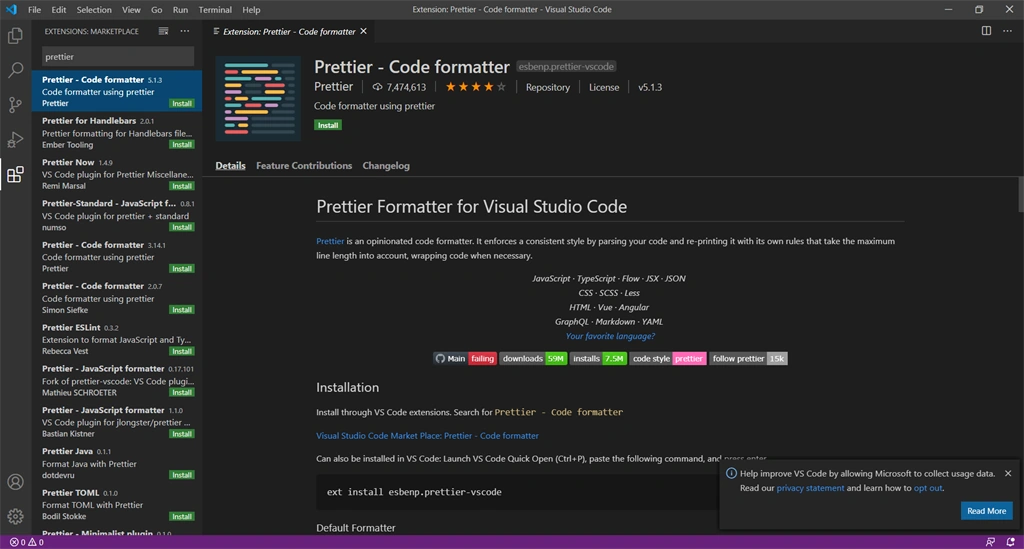Switch to the Details tab
This screenshot has width=1024, height=549.
pyautogui.click(x=231, y=166)
